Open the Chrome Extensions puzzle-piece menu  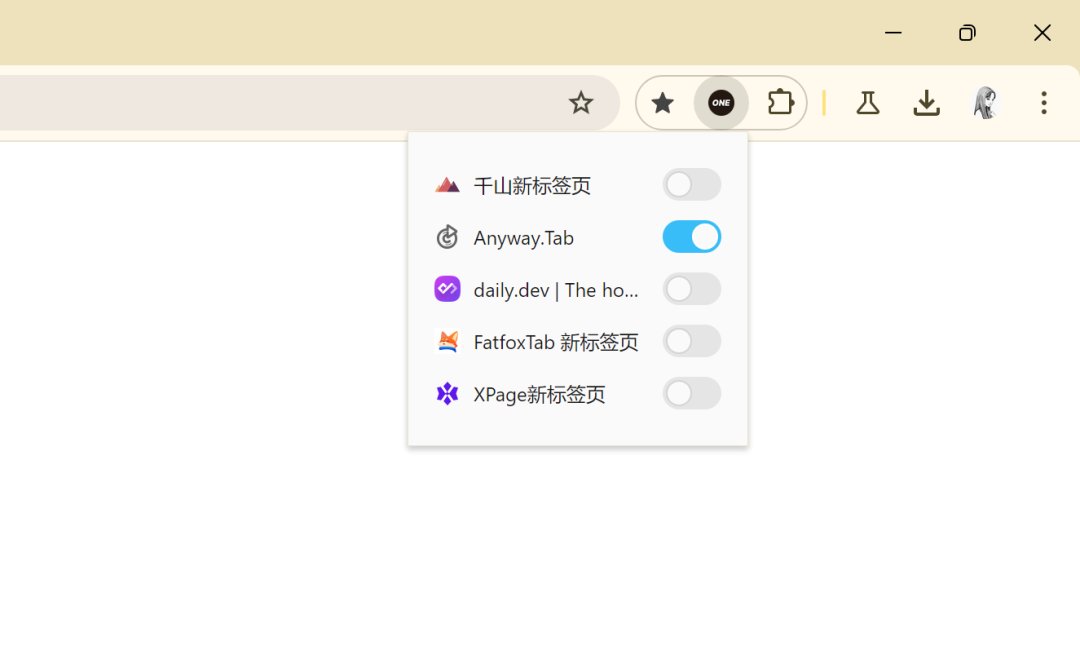point(780,103)
